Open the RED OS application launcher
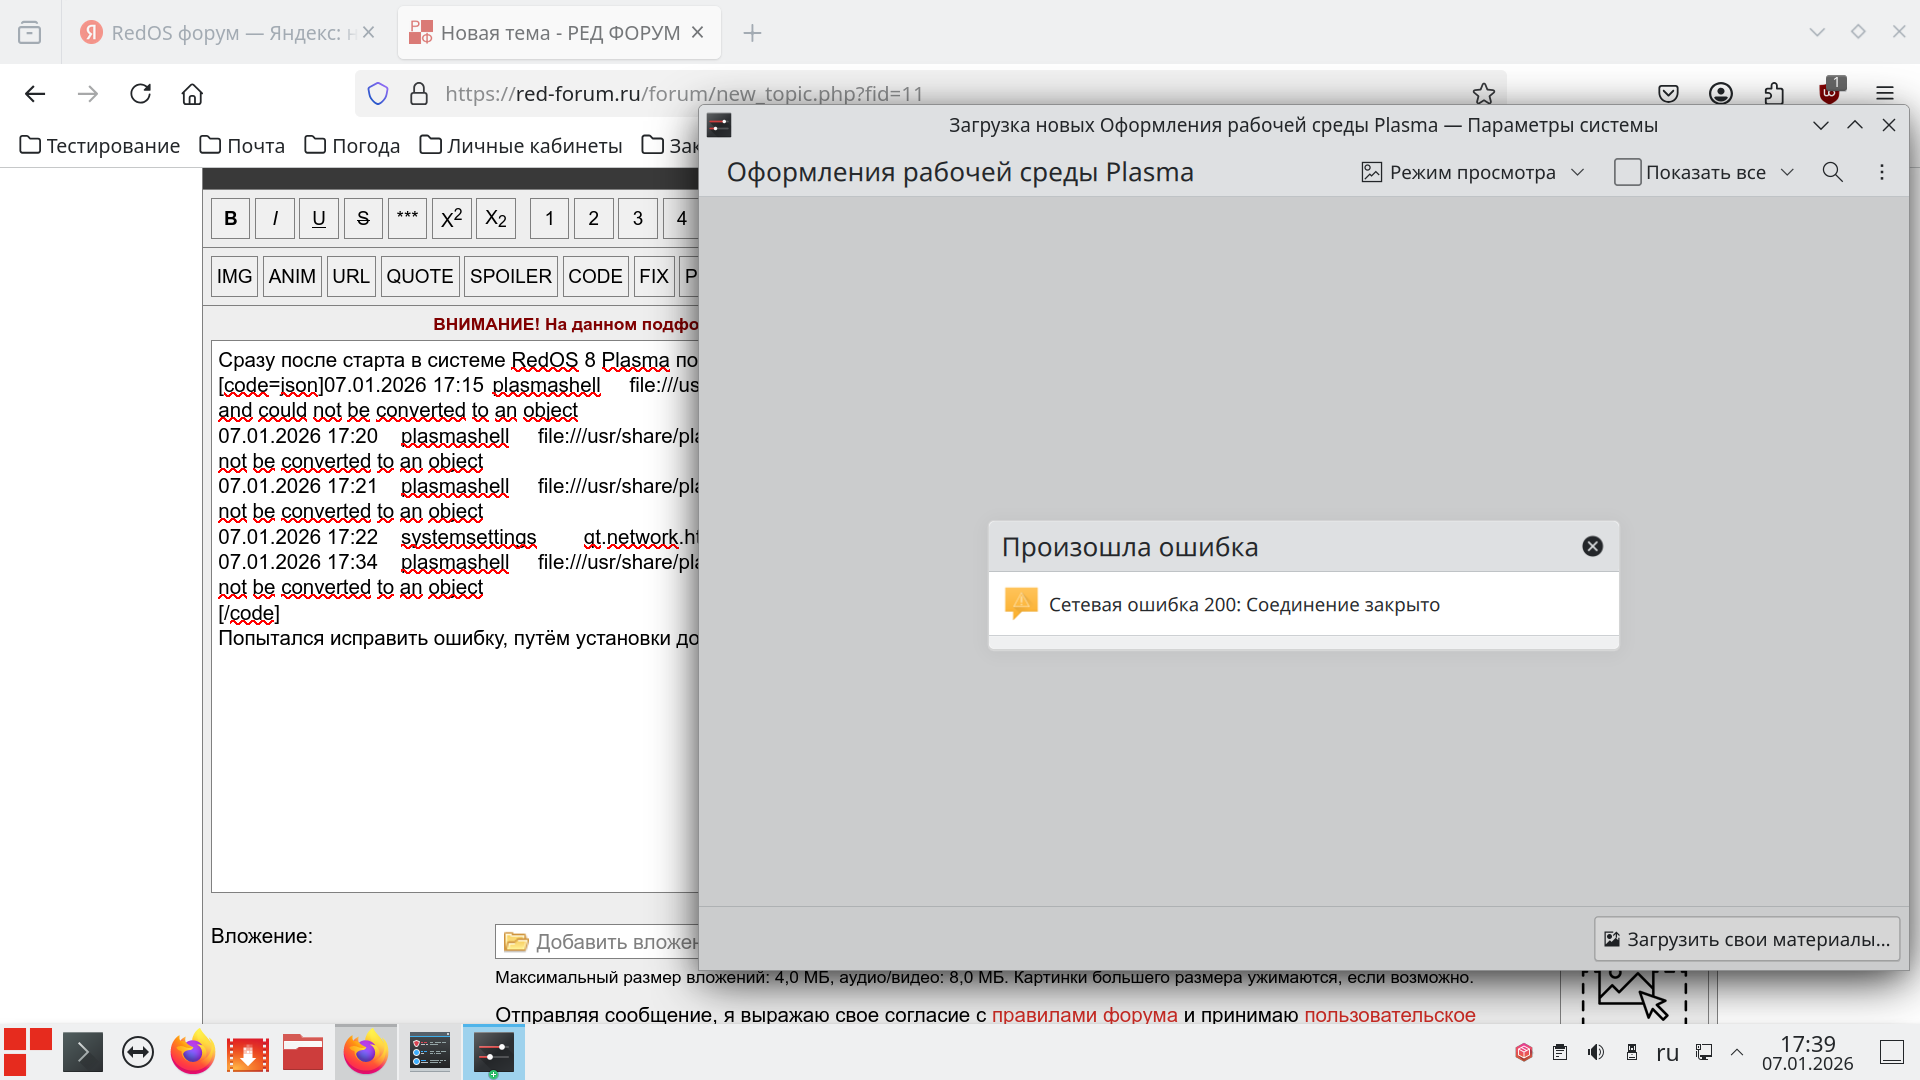 point(28,1052)
